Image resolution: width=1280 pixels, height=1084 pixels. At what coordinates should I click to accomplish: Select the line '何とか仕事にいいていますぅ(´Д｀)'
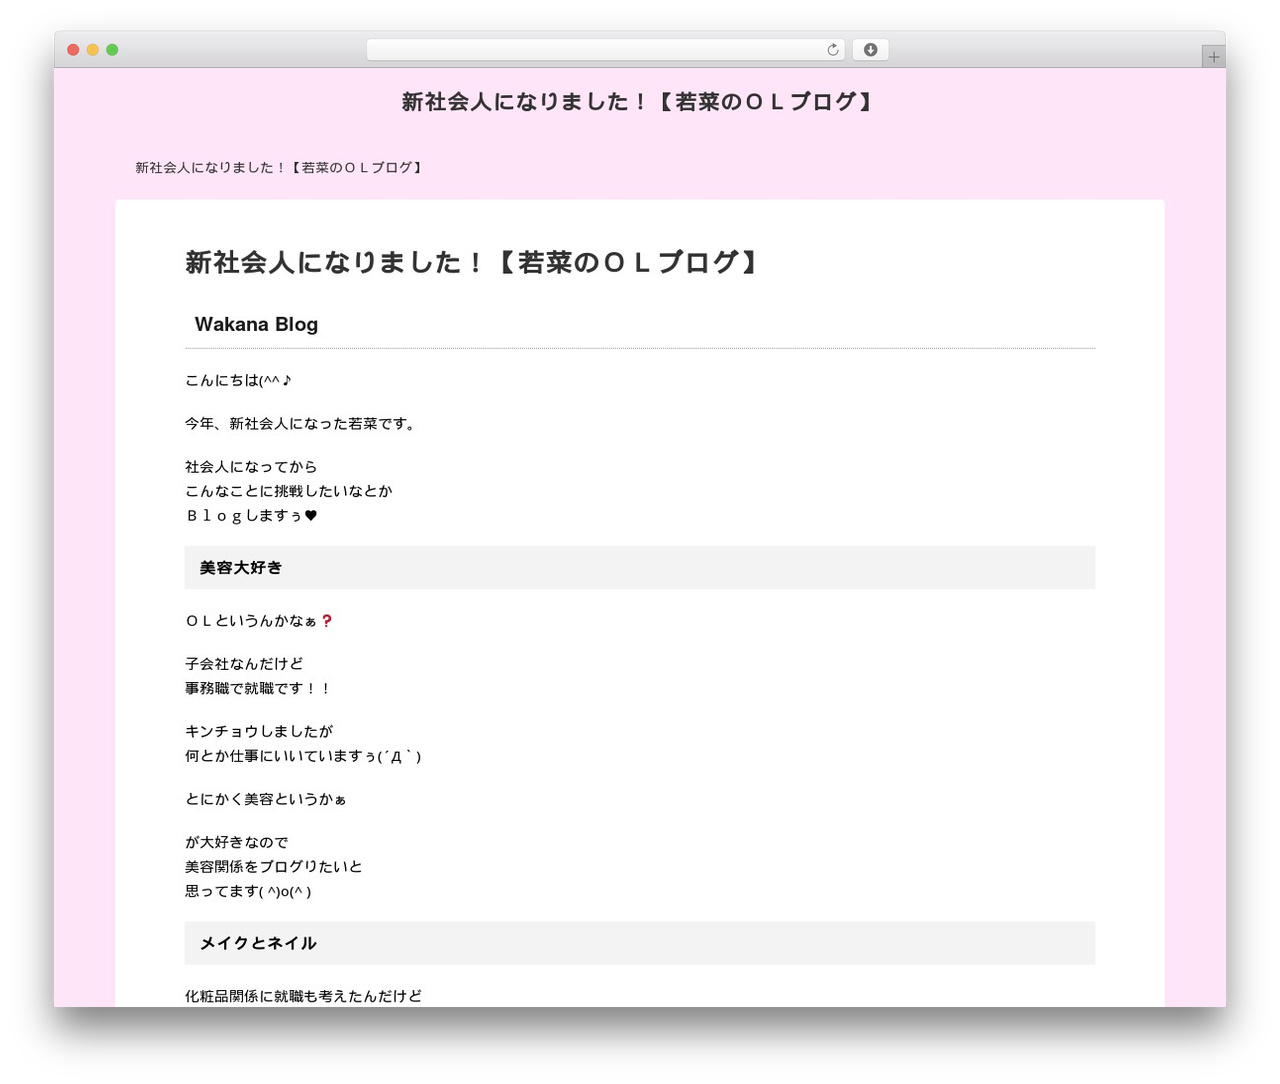(303, 756)
